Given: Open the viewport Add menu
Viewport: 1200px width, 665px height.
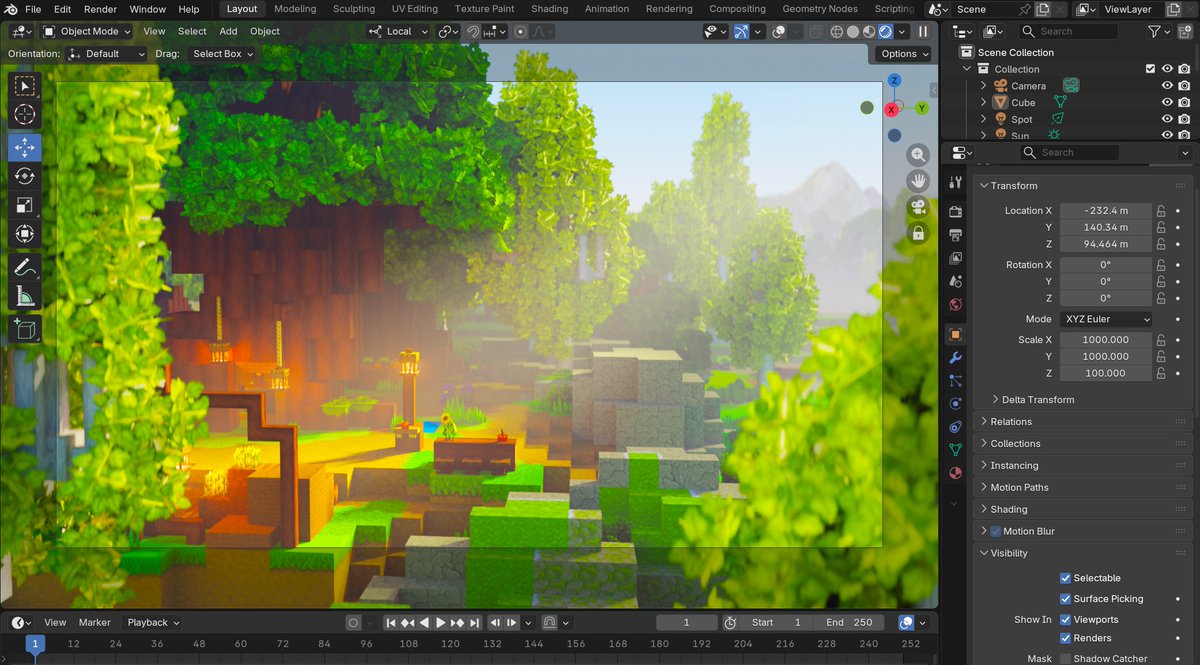Looking at the screenshot, I should pyautogui.click(x=228, y=32).
